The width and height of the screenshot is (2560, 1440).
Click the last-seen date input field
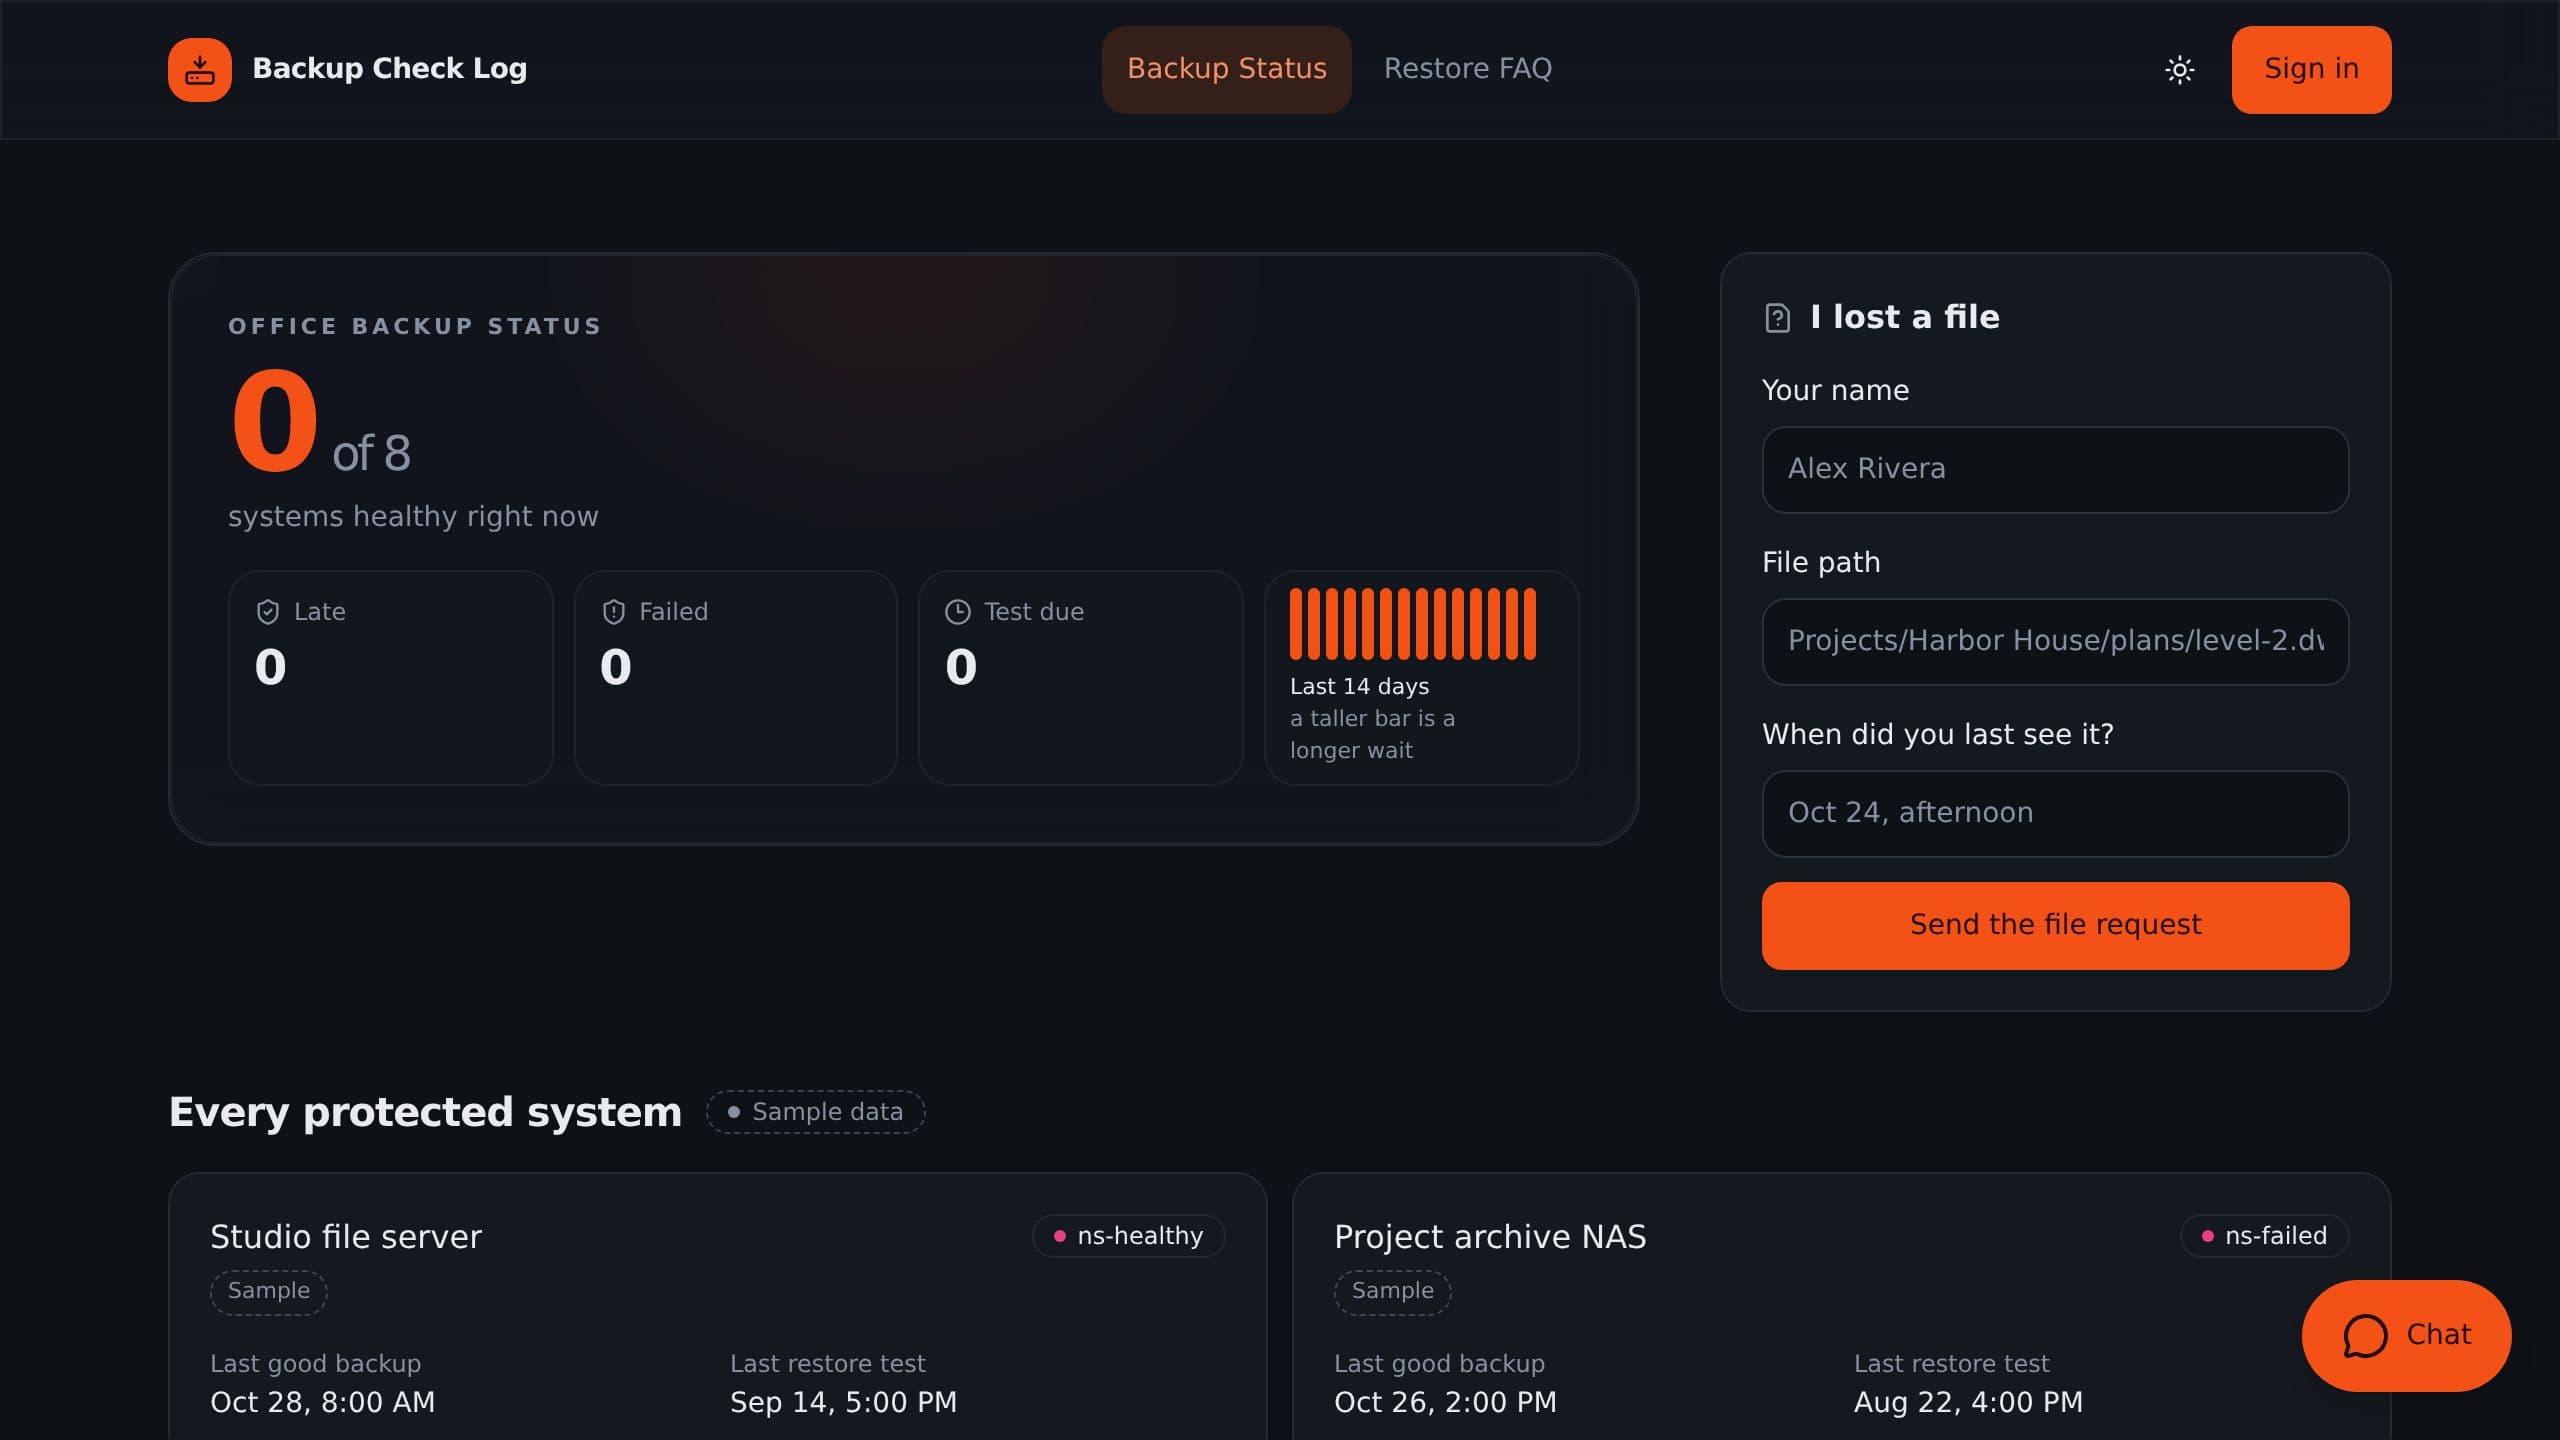pyautogui.click(x=2056, y=814)
